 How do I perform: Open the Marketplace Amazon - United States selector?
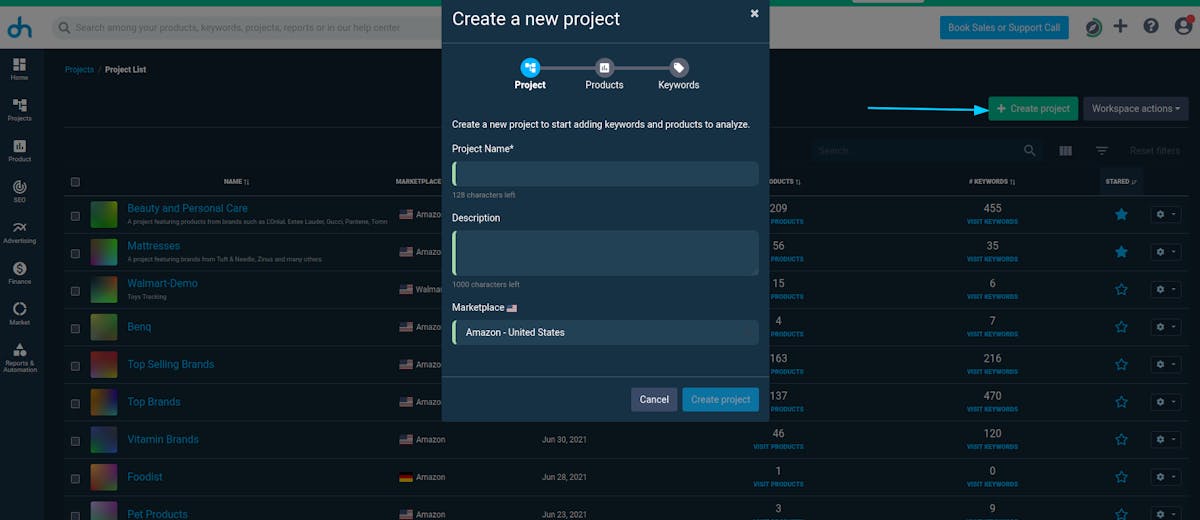click(605, 332)
